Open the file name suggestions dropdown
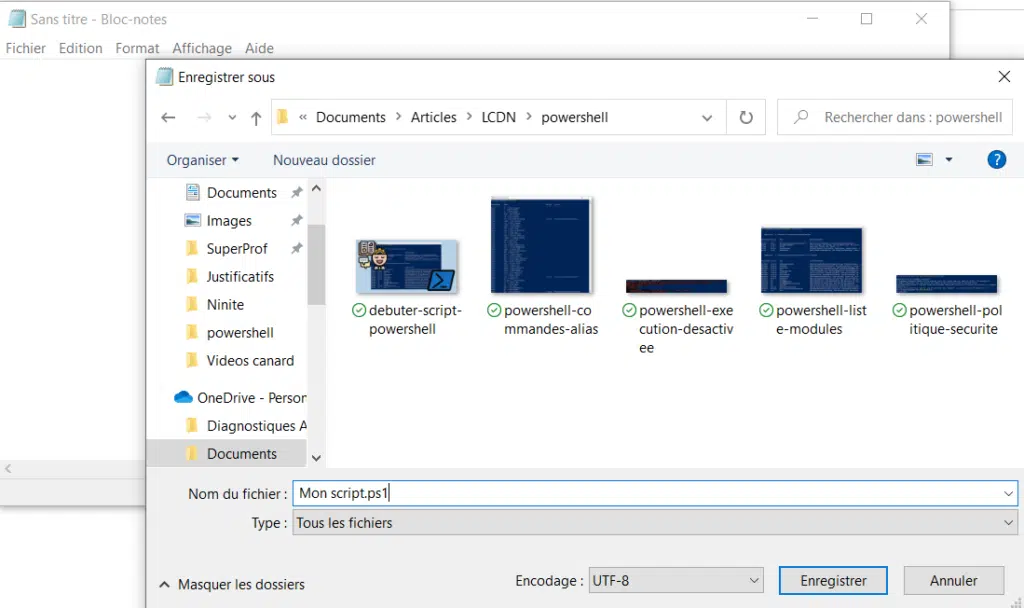The width and height of the screenshot is (1024, 608). [x=1008, y=493]
